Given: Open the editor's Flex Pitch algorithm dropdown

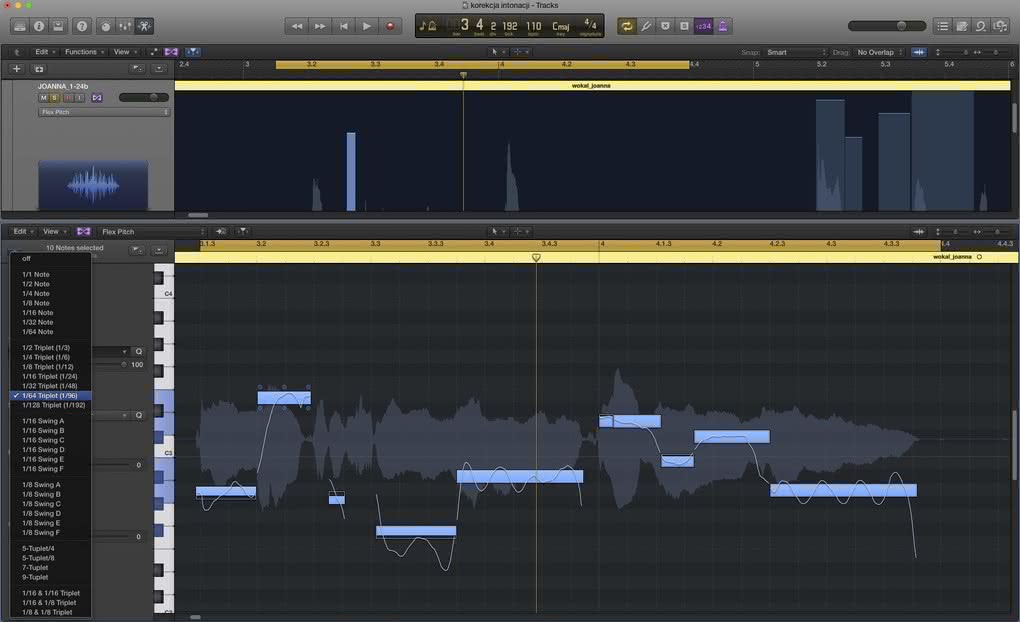Looking at the screenshot, I should (153, 232).
